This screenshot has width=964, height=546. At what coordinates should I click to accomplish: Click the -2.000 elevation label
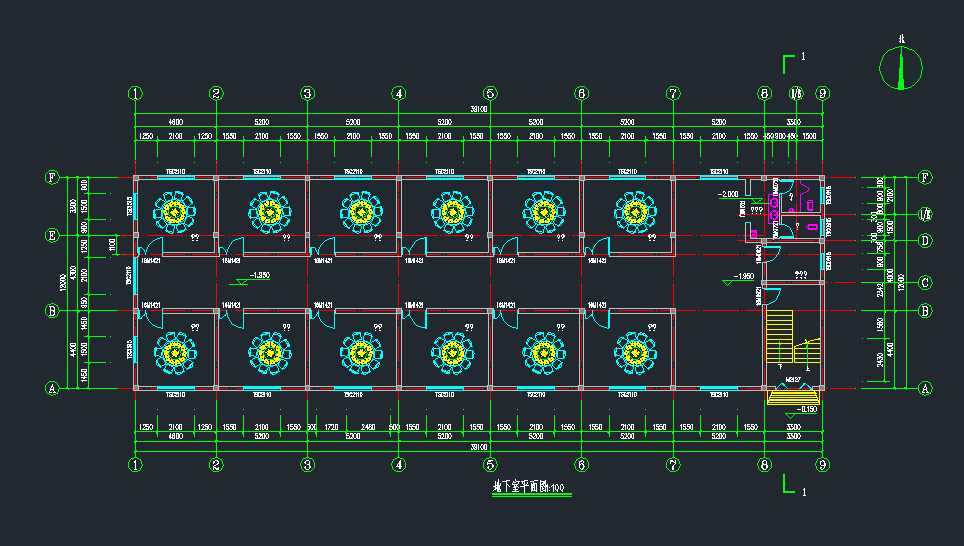(728, 194)
